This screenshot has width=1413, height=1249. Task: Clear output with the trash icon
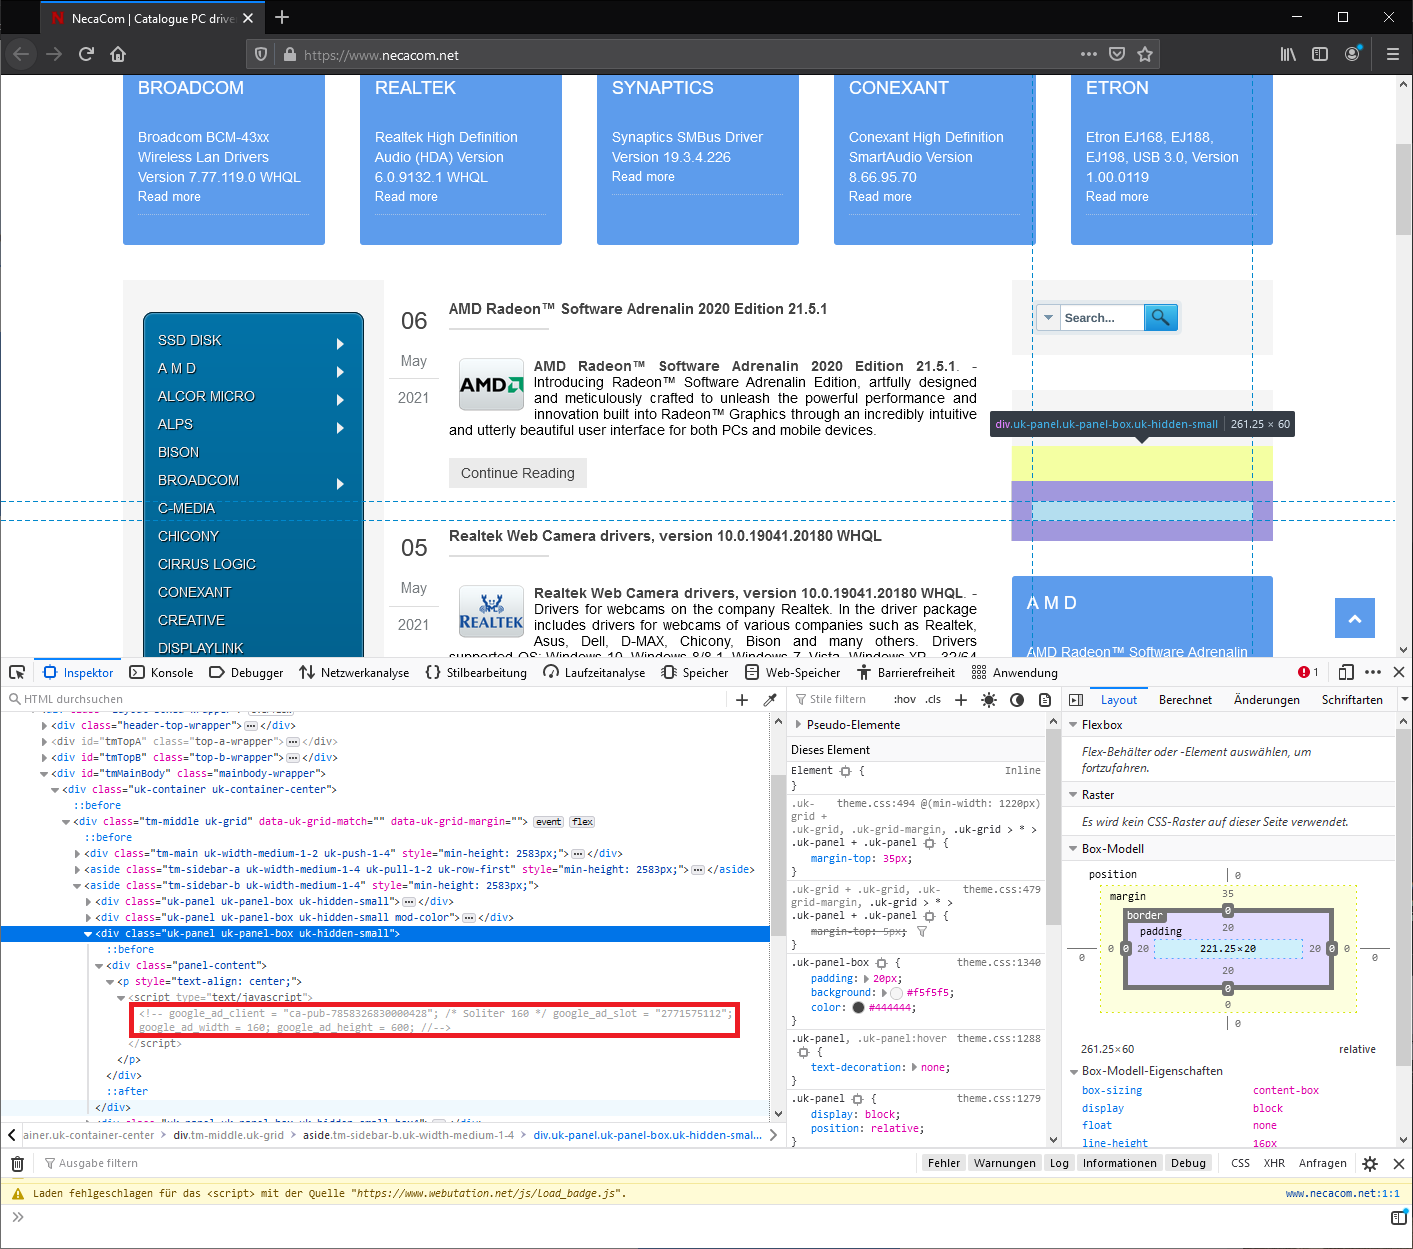(17, 1163)
